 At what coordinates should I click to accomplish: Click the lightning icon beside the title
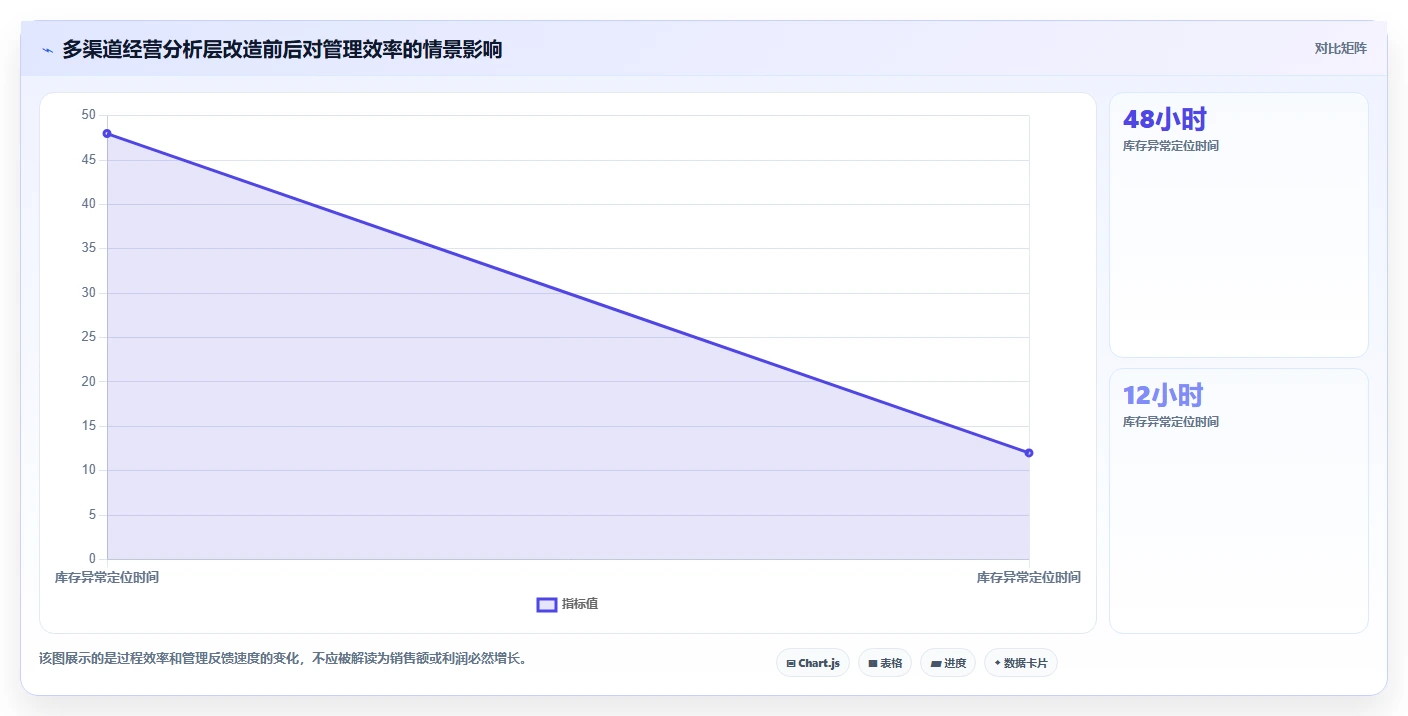47,50
